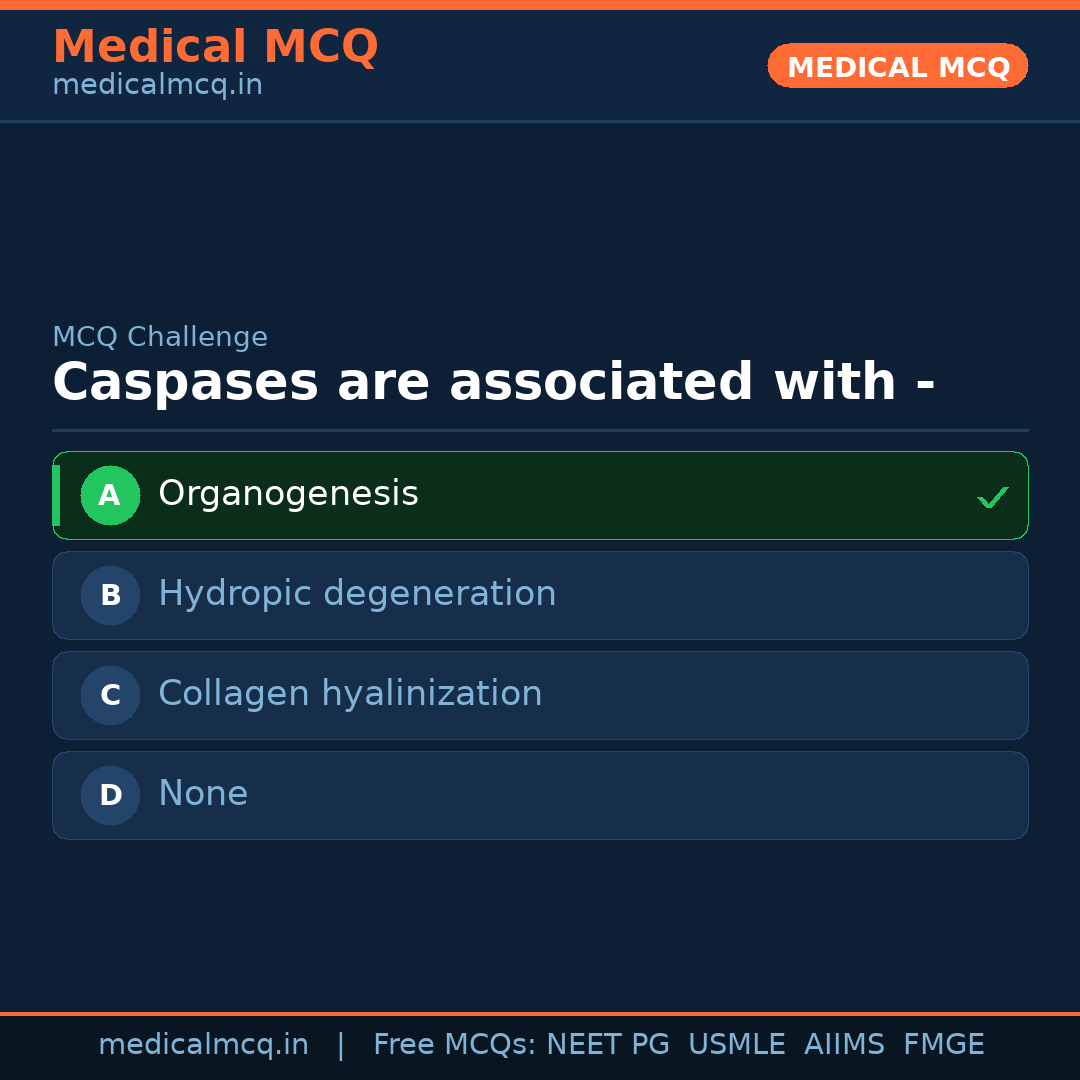Click the circular A badge icon
1080x1080 pixels.
110,495
